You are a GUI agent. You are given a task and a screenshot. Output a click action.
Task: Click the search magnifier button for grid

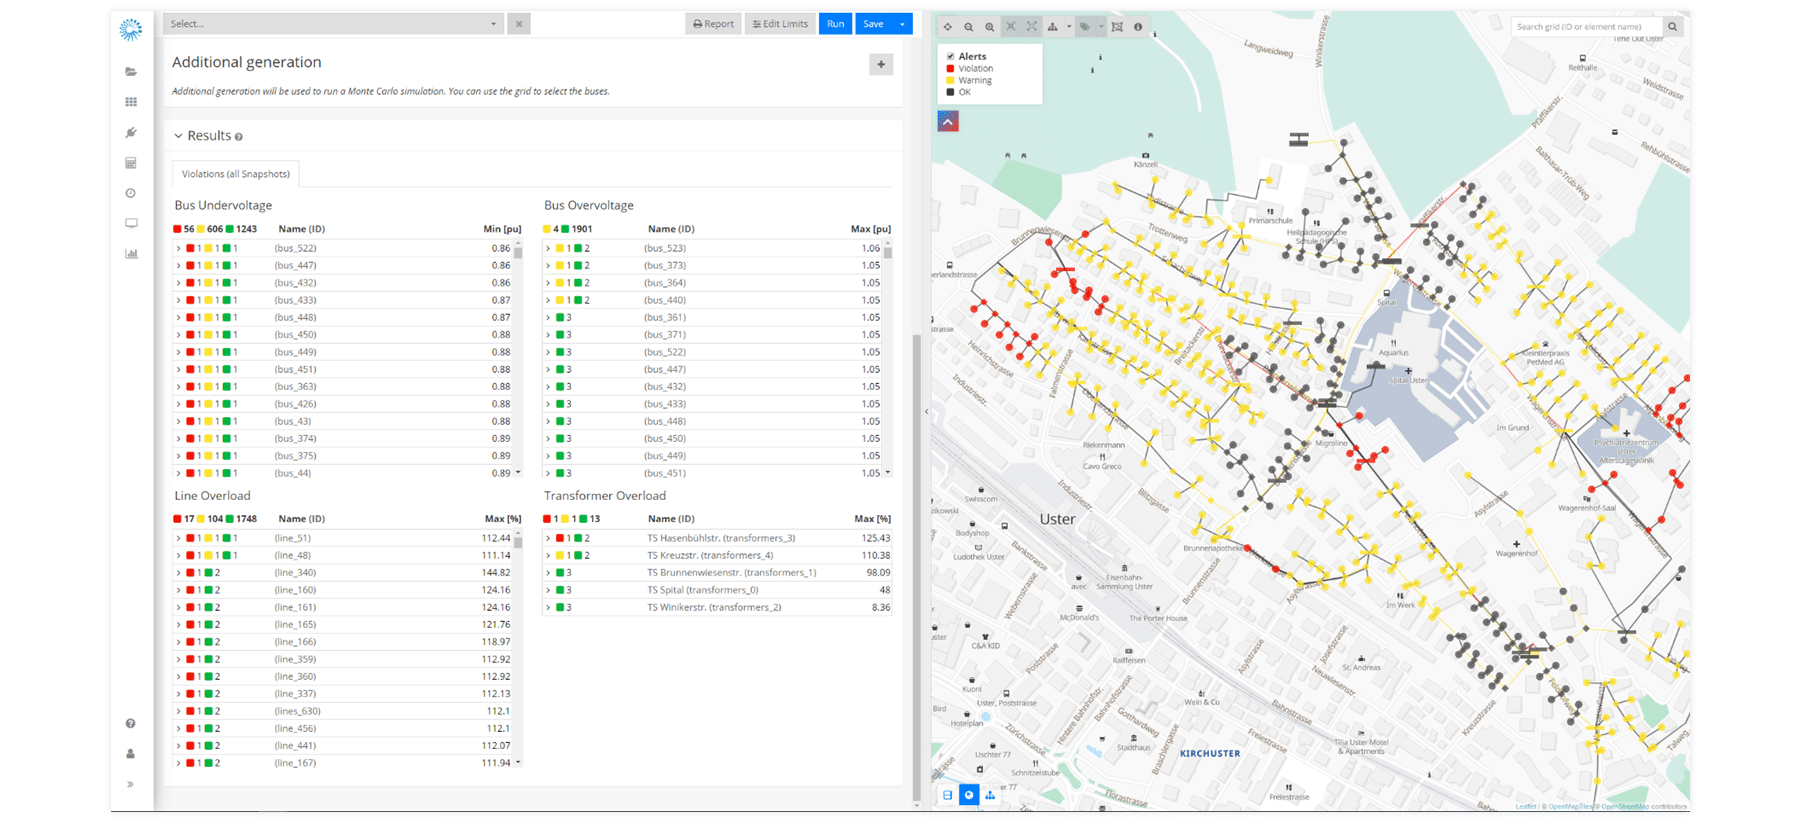pos(1672,27)
